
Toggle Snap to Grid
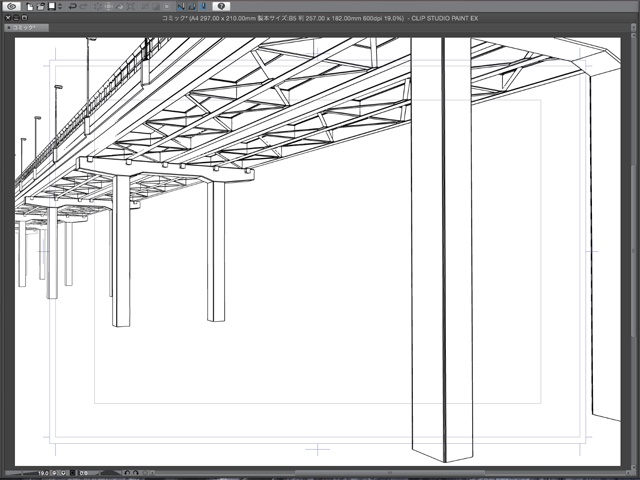point(203,7)
